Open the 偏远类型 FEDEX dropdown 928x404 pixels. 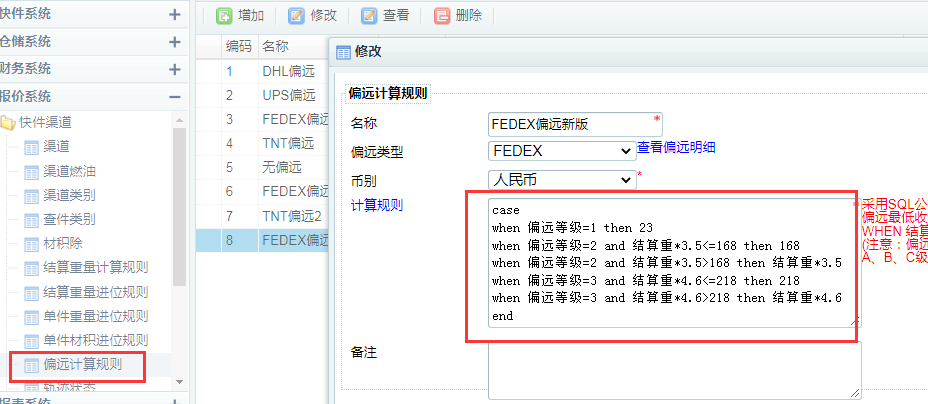pyautogui.click(x=562, y=151)
